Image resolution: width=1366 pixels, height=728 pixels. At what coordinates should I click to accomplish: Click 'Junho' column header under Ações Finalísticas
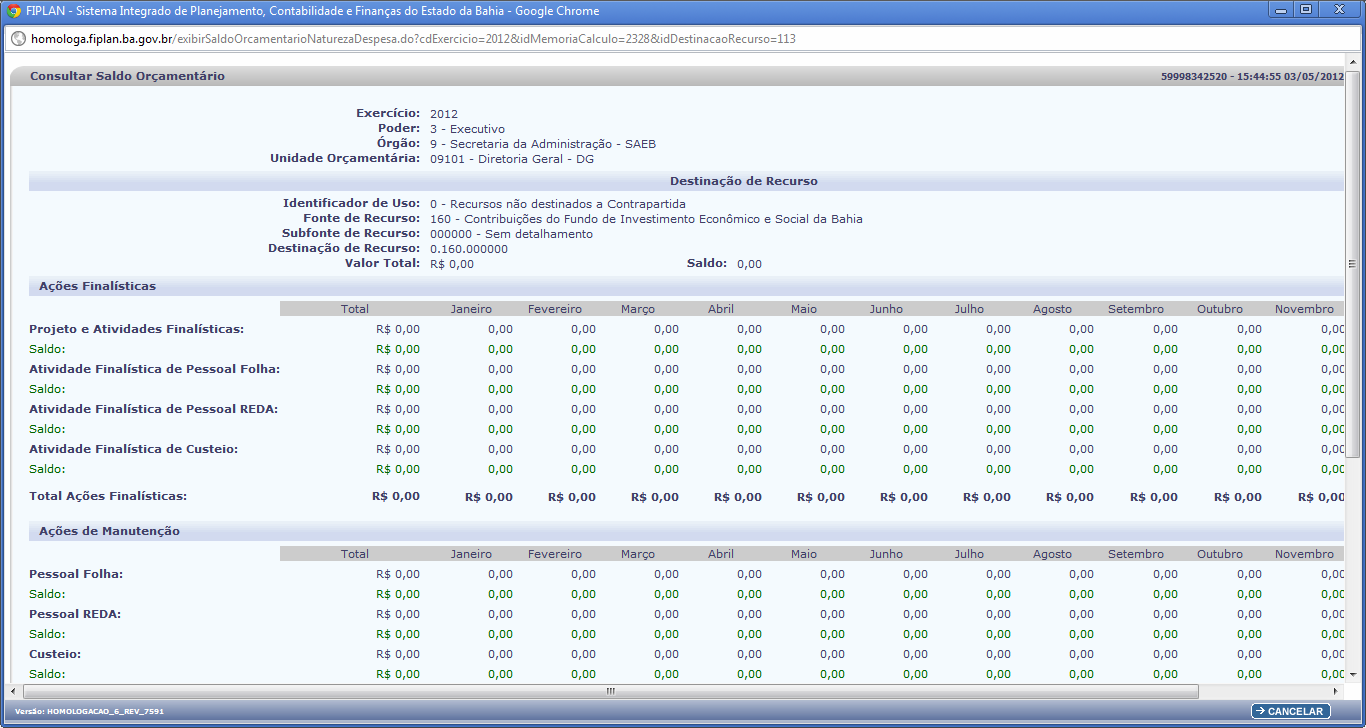click(886, 309)
